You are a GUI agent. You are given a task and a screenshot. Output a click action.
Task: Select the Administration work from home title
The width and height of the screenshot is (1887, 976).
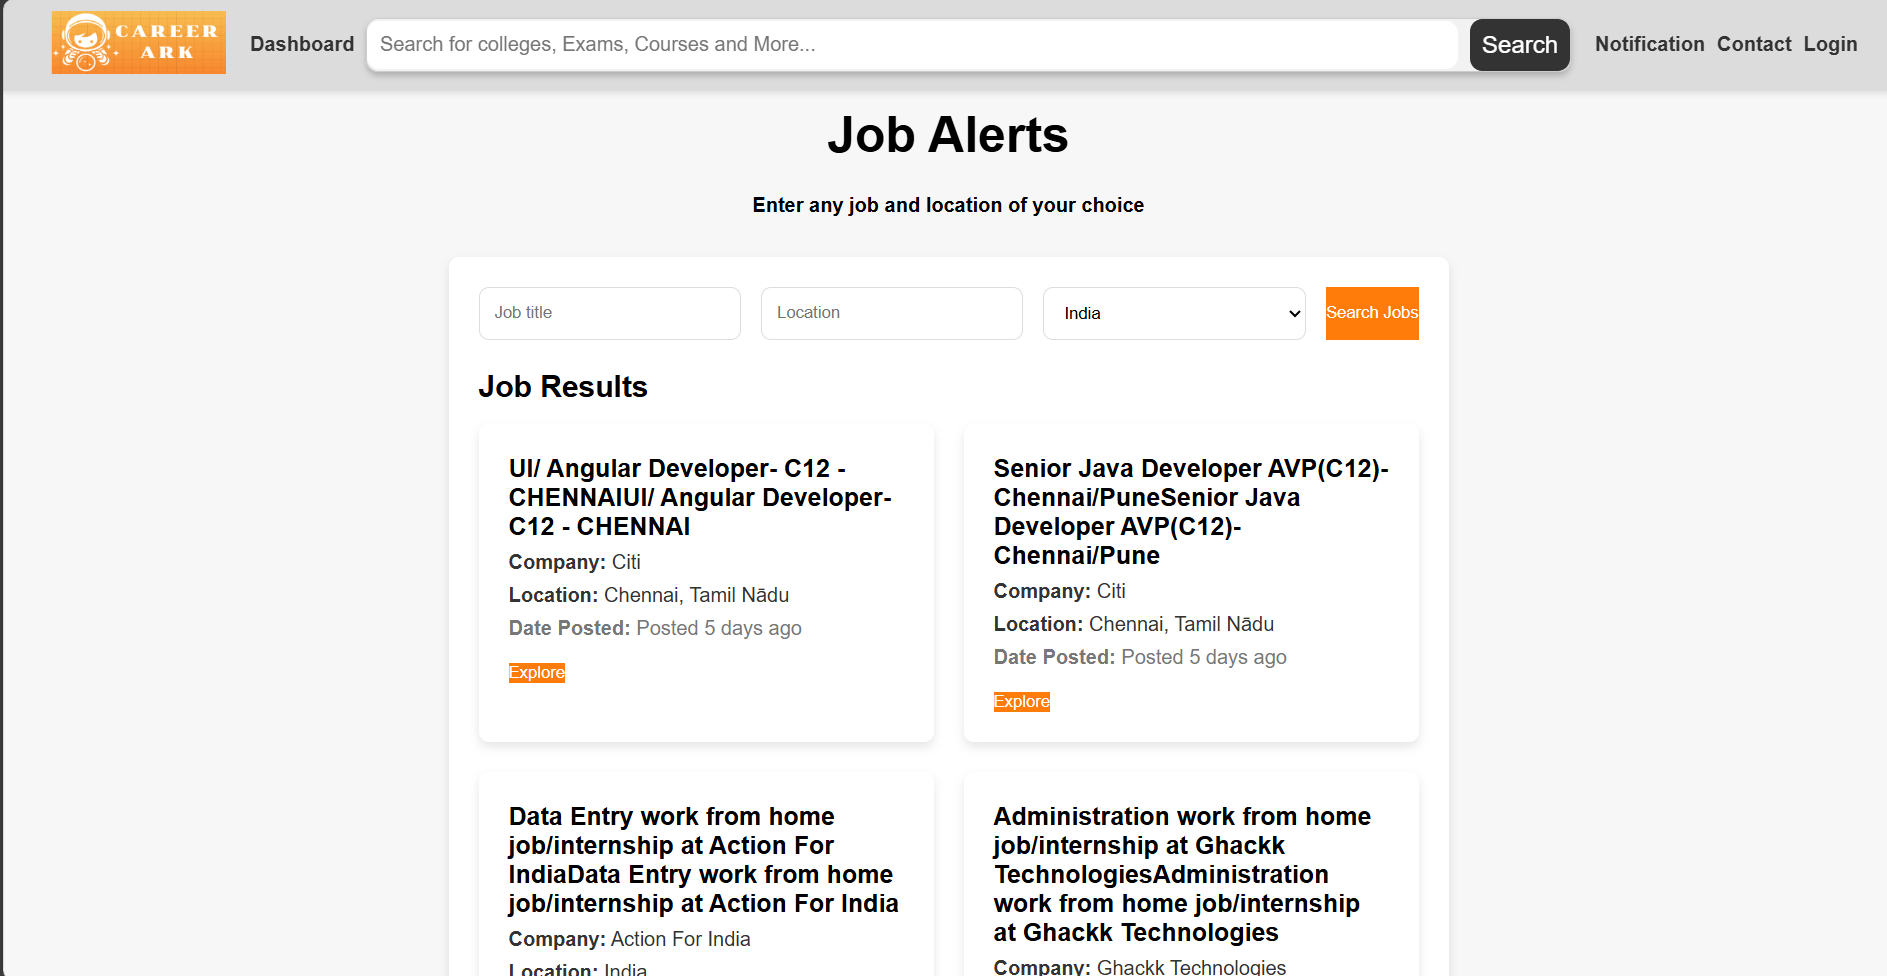click(x=1182, y=874)
